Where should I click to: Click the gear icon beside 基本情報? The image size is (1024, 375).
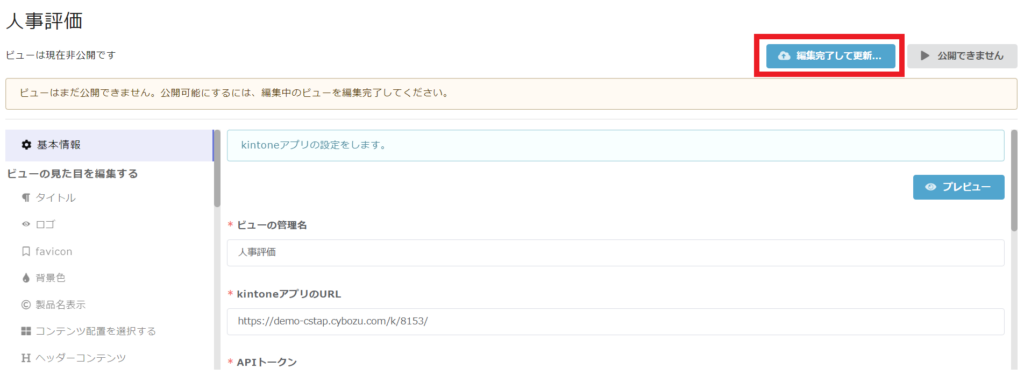point(26,145)
